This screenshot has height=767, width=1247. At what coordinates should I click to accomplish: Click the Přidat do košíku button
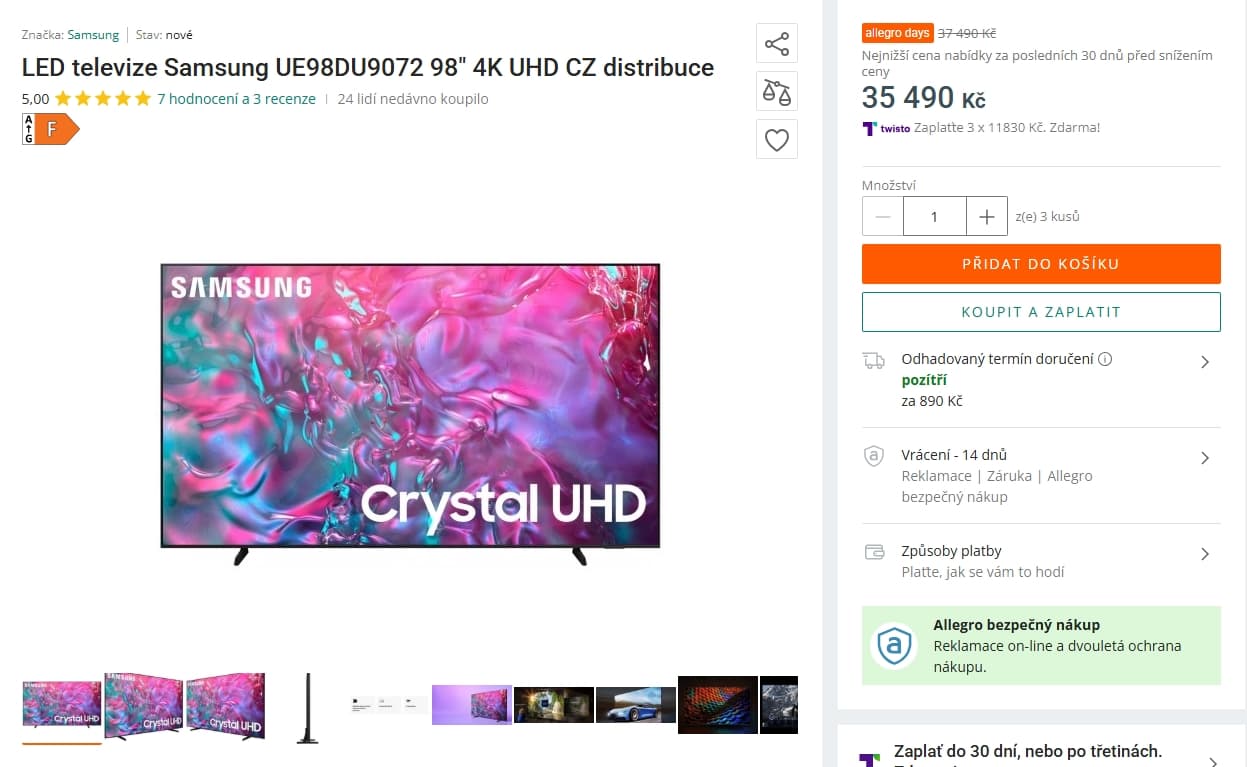click(1041, 264)
